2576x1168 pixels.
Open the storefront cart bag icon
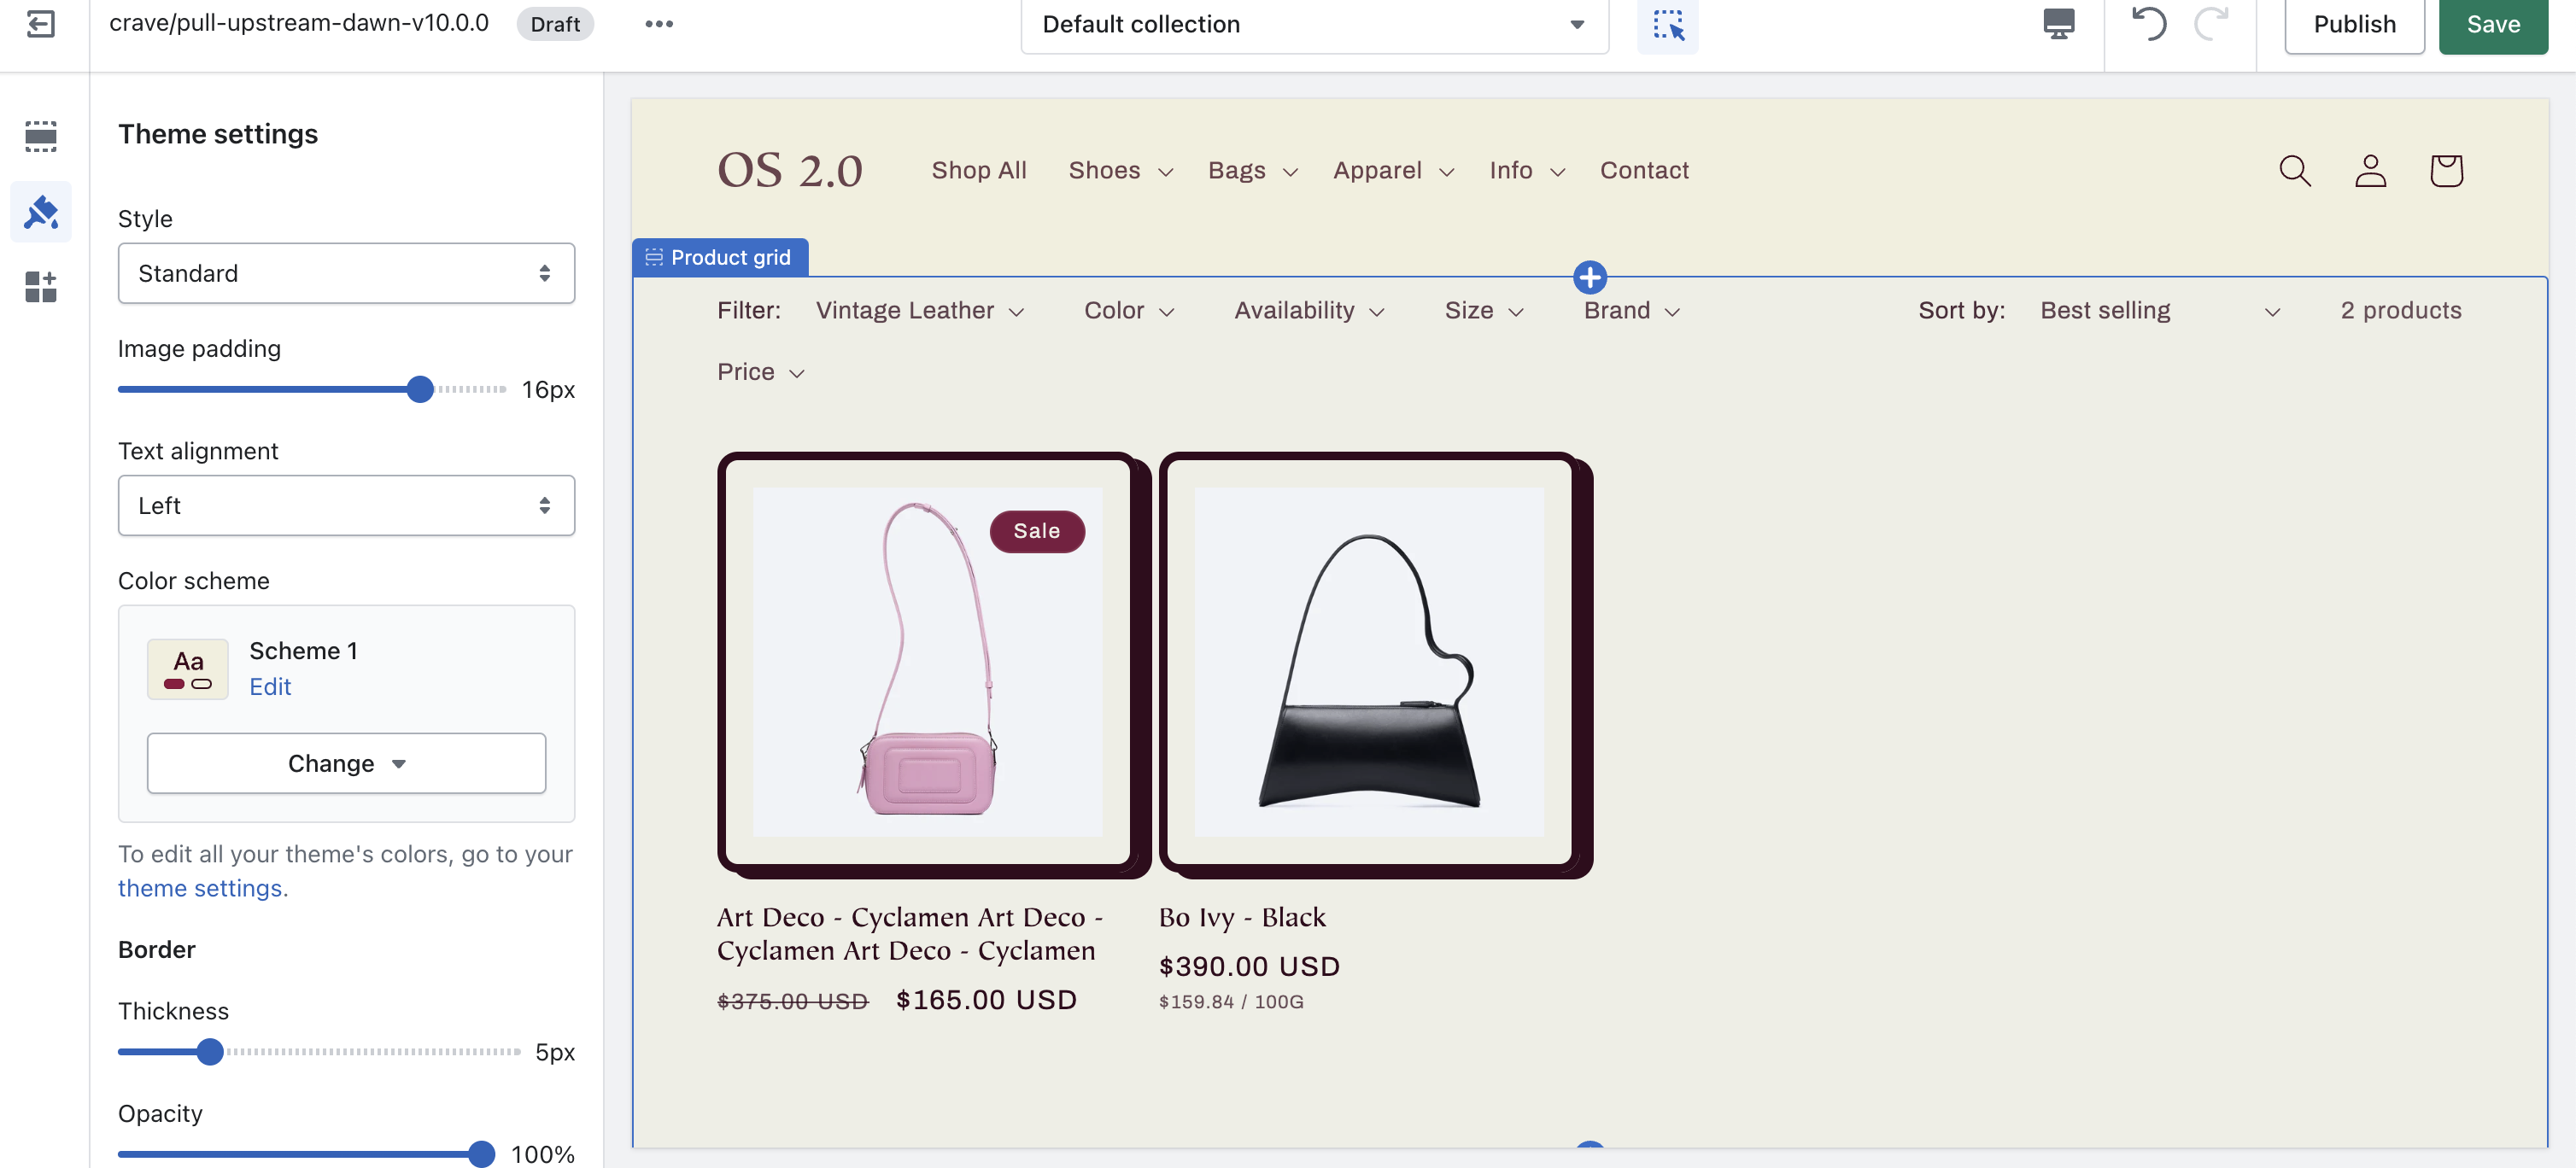(2445, 171)
